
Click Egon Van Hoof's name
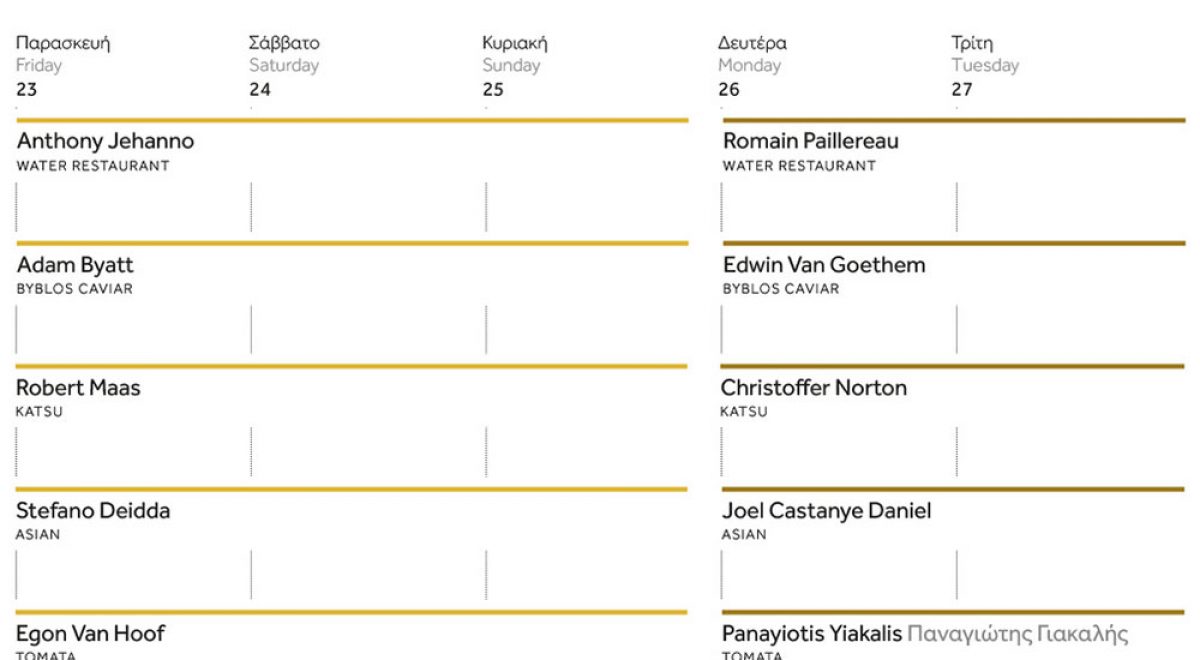click(90, 634)
